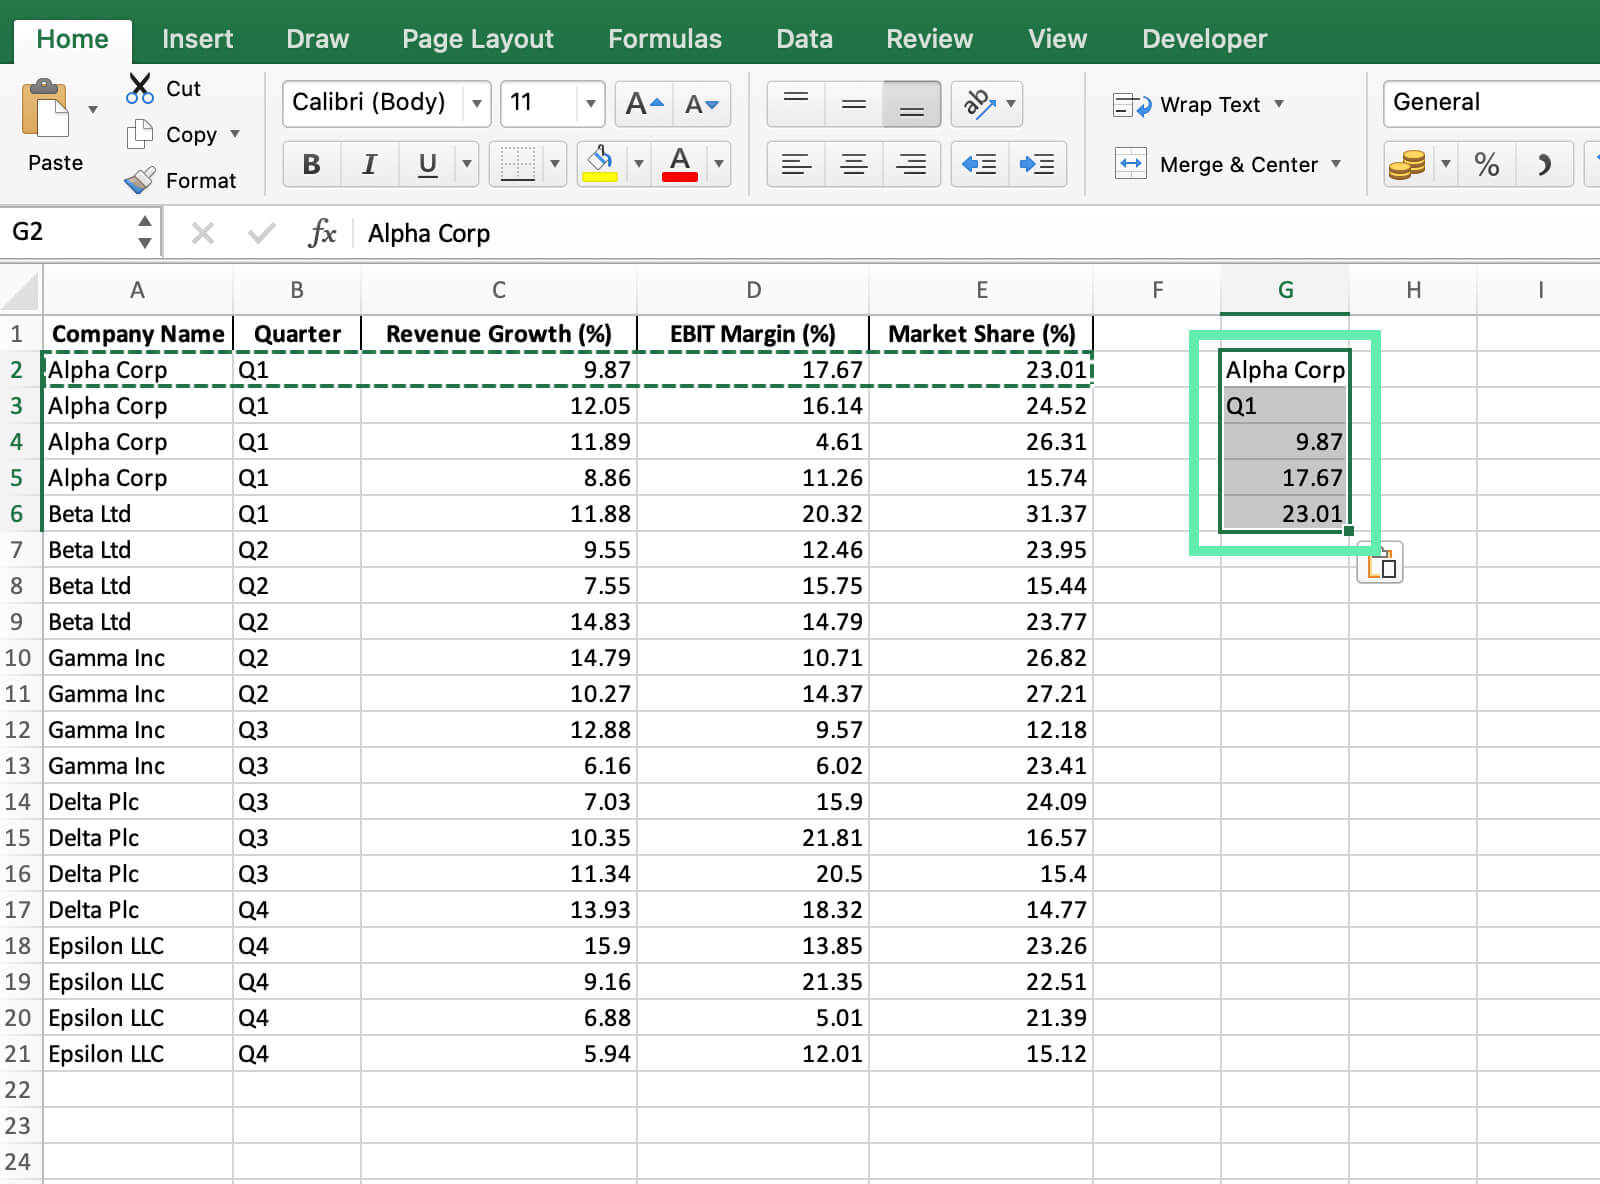Switch to the Developer tab
Screen dimensions: 1600x1184
pos(1204,39)
